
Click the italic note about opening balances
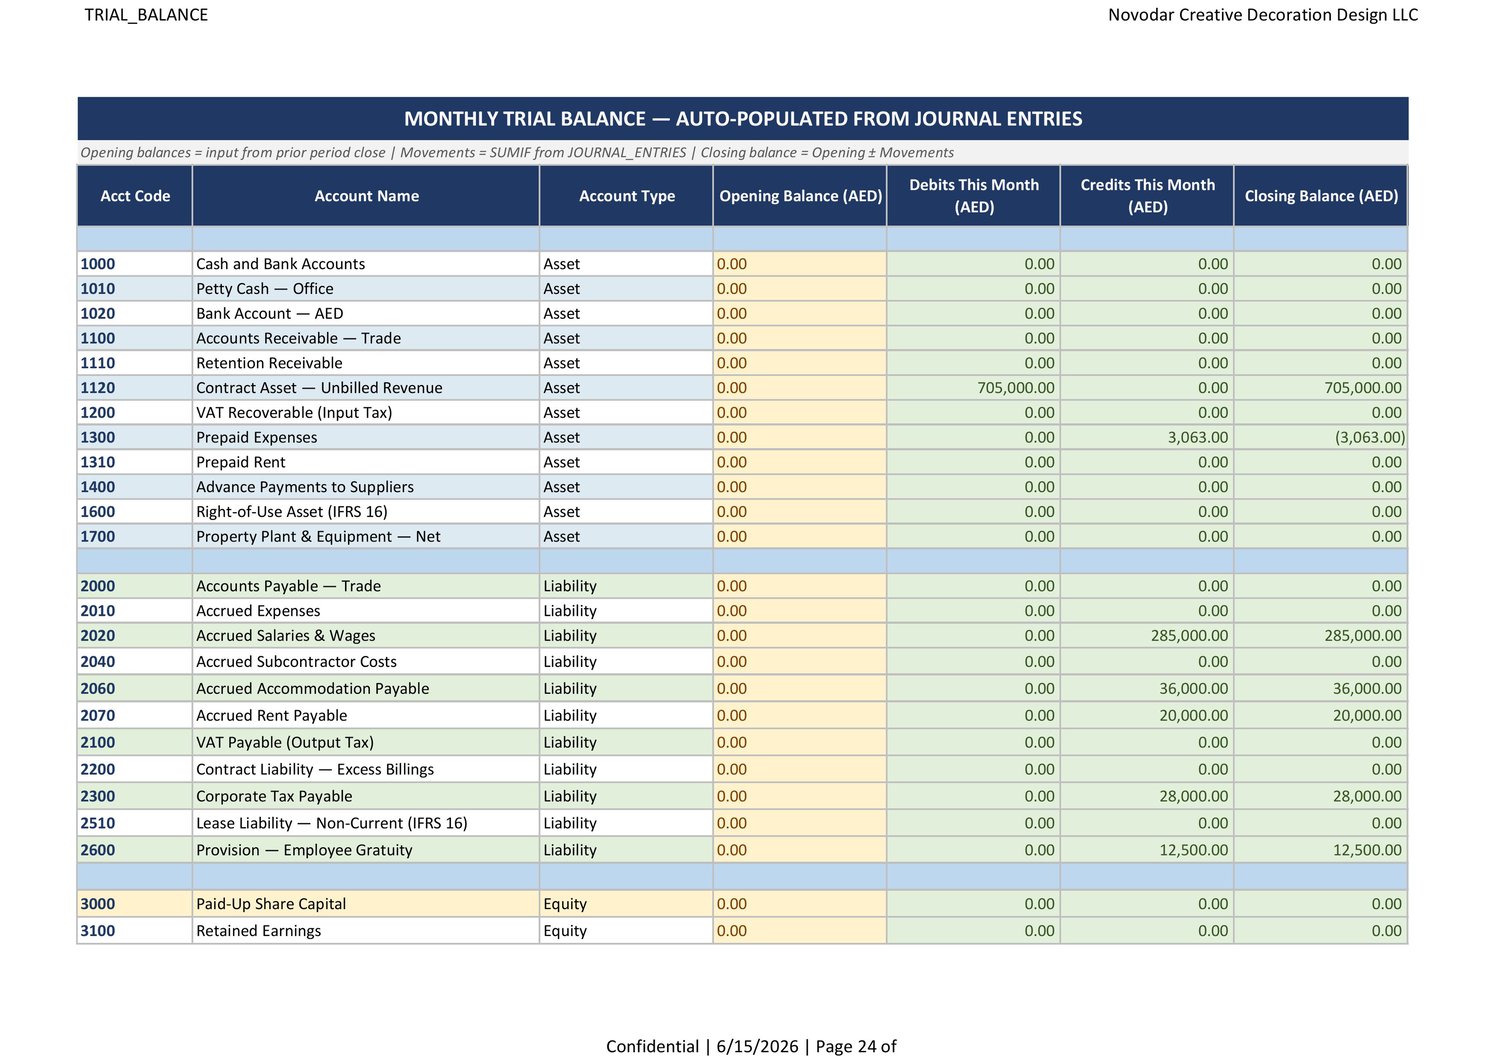coord(517,153)
